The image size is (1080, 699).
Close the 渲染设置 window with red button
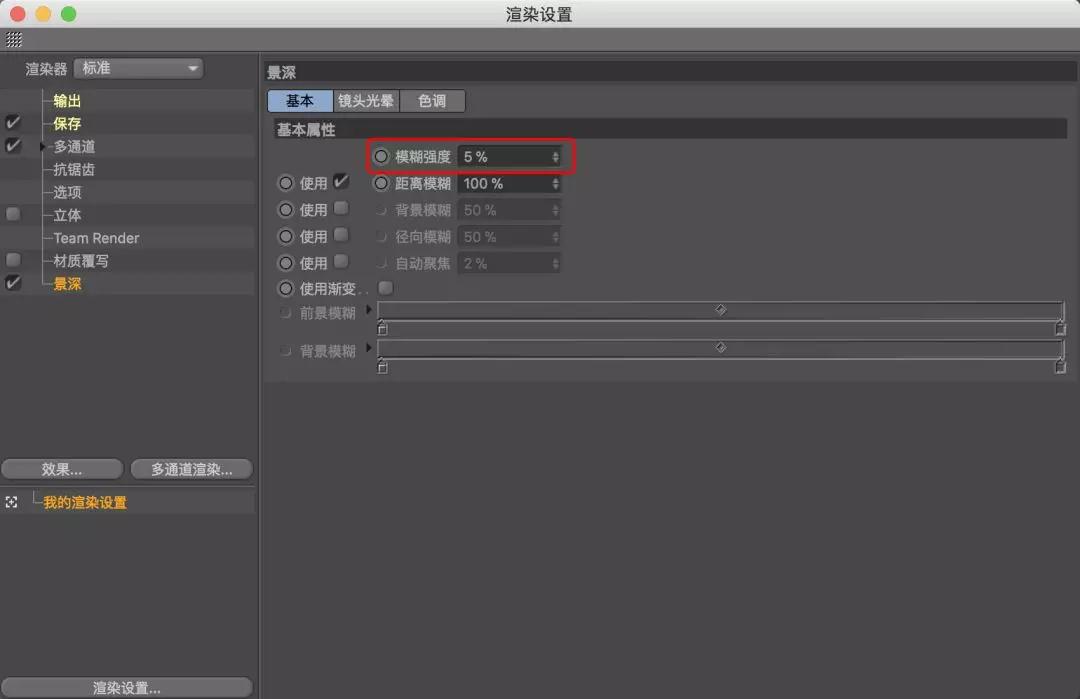point(18,14)
